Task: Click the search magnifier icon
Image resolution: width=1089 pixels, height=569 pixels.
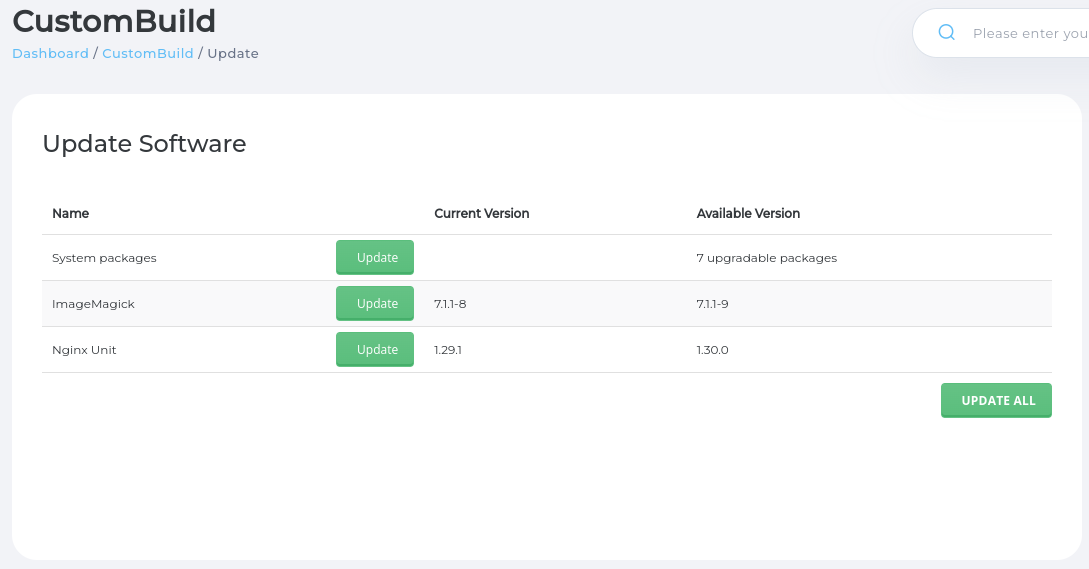Action: click(946, 33)
